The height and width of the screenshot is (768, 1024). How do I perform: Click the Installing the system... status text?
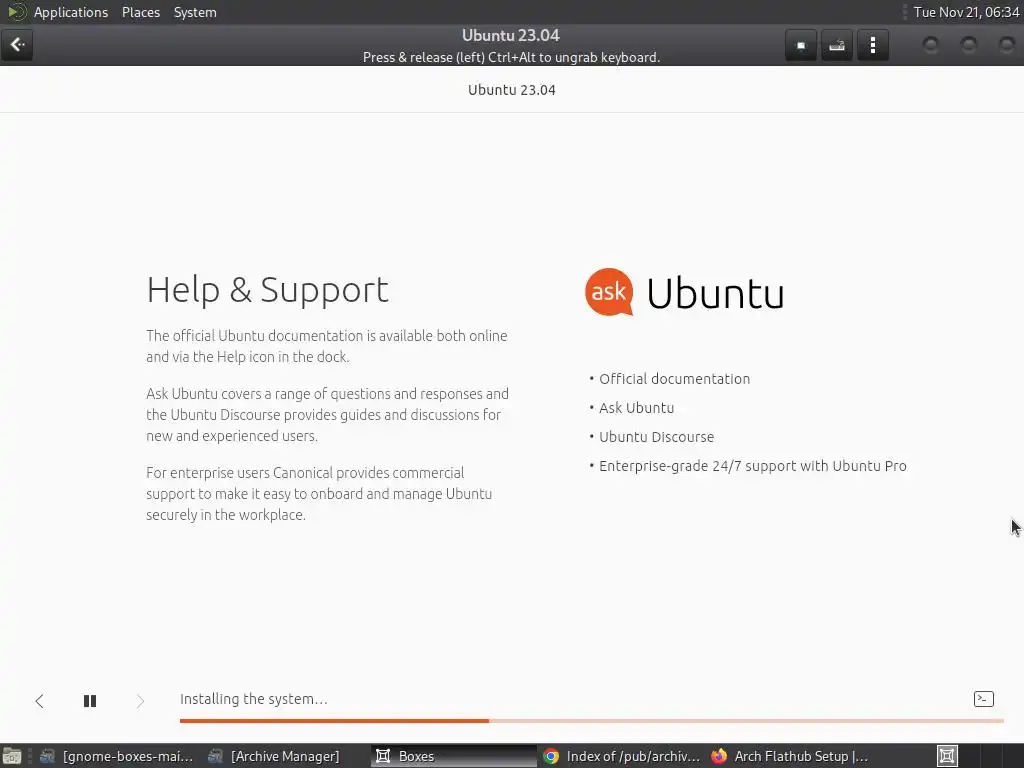click(253, 699)
